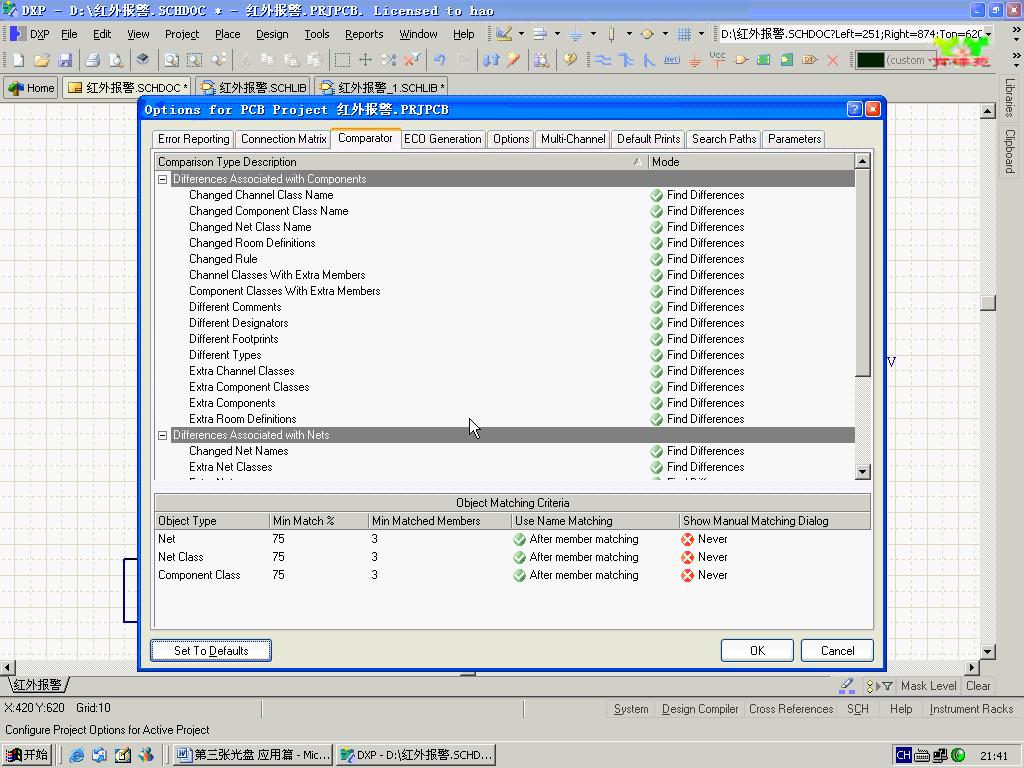Collapse Differences Associated with Nets group
The height and width of the screenshot is (768, 1024).
tap(163, 435)
